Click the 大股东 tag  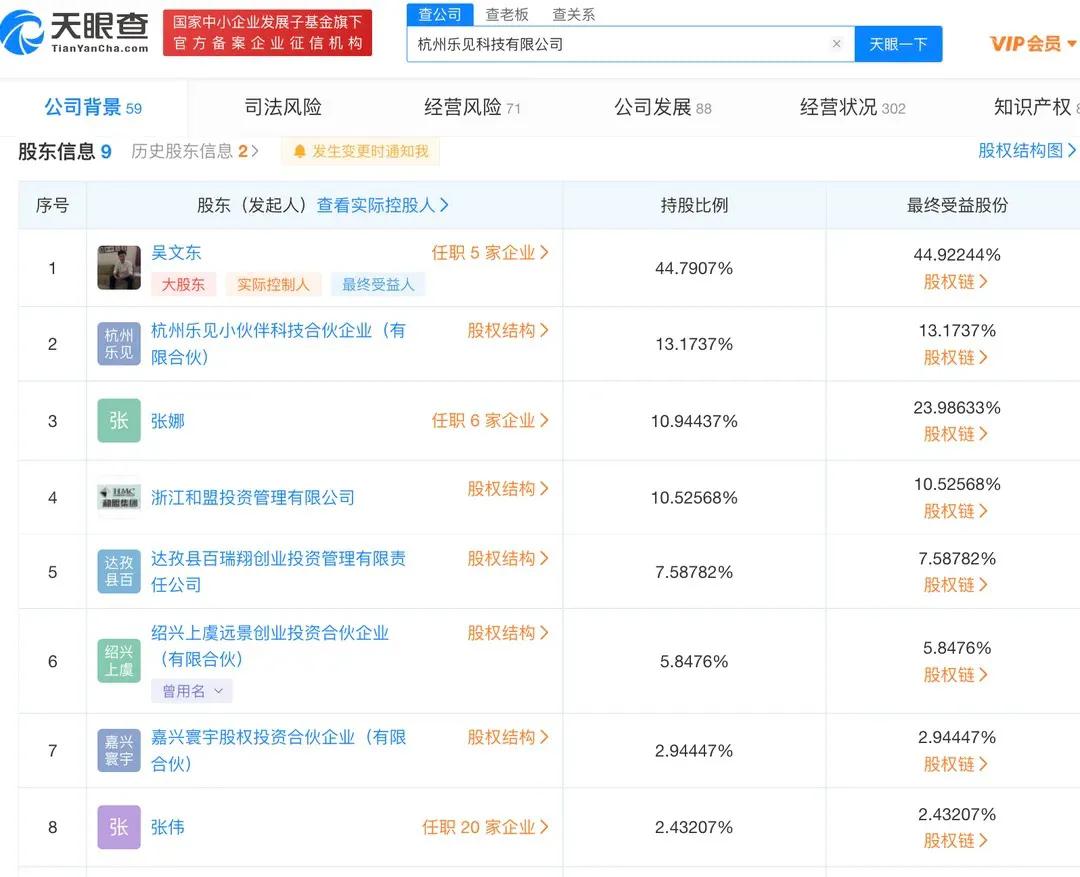[x=183, y=284]
